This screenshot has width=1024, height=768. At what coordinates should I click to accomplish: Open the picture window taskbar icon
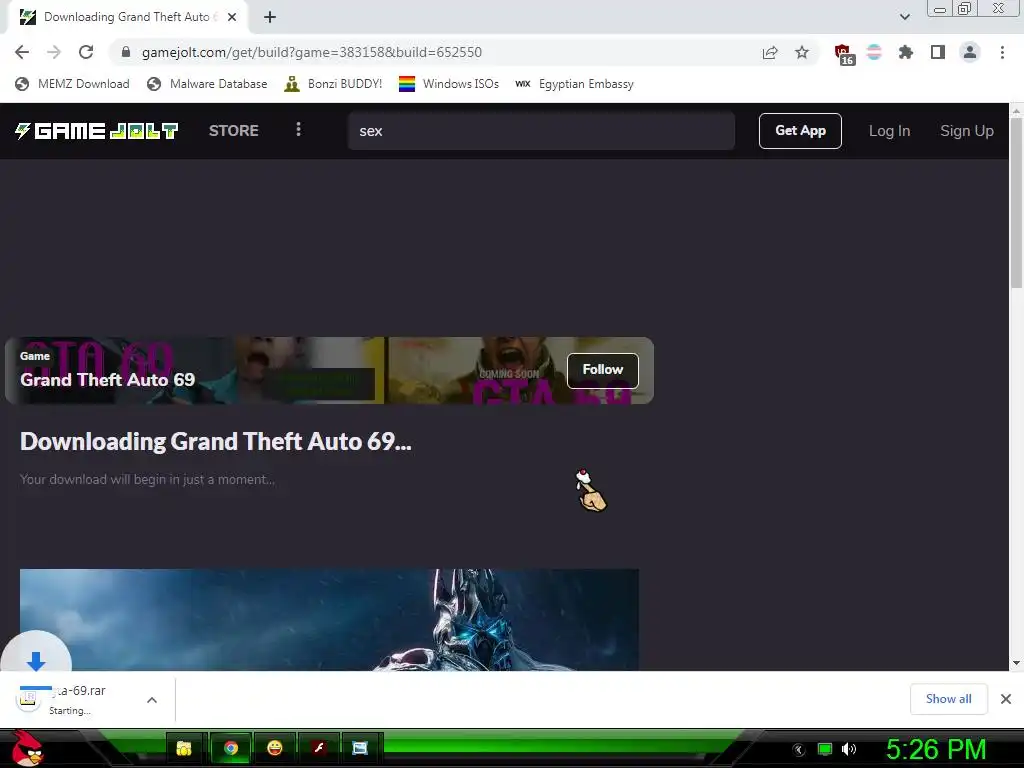pos(360,748)
